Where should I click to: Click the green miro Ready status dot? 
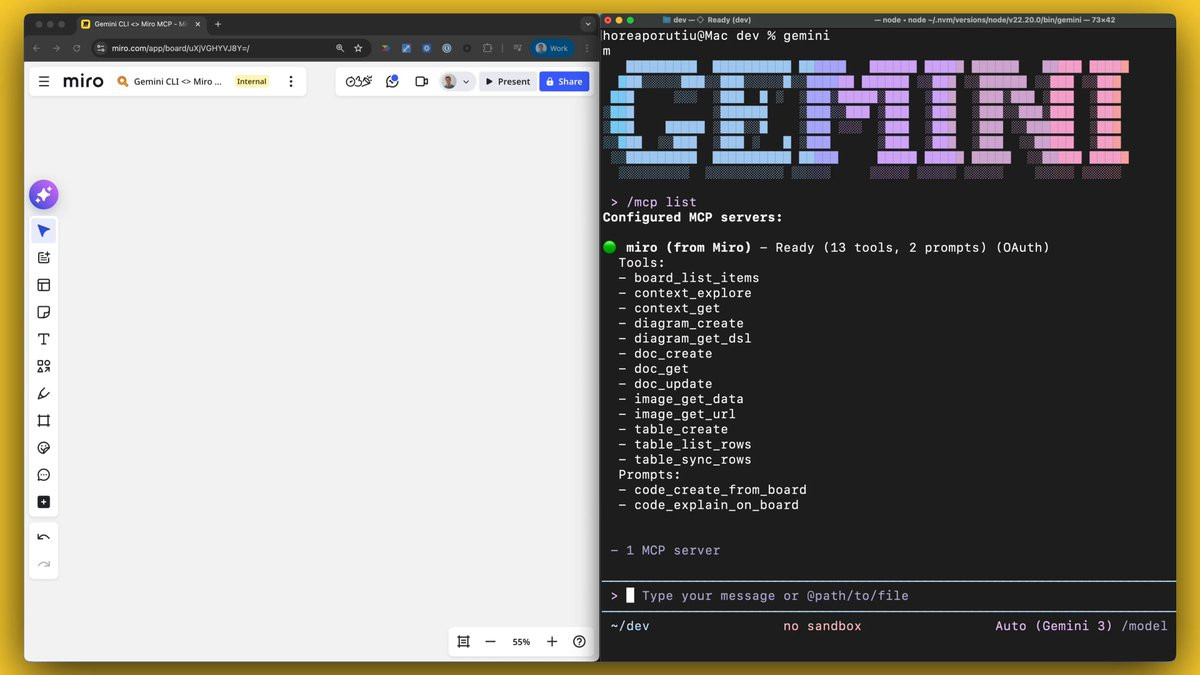tap(610, 247)
